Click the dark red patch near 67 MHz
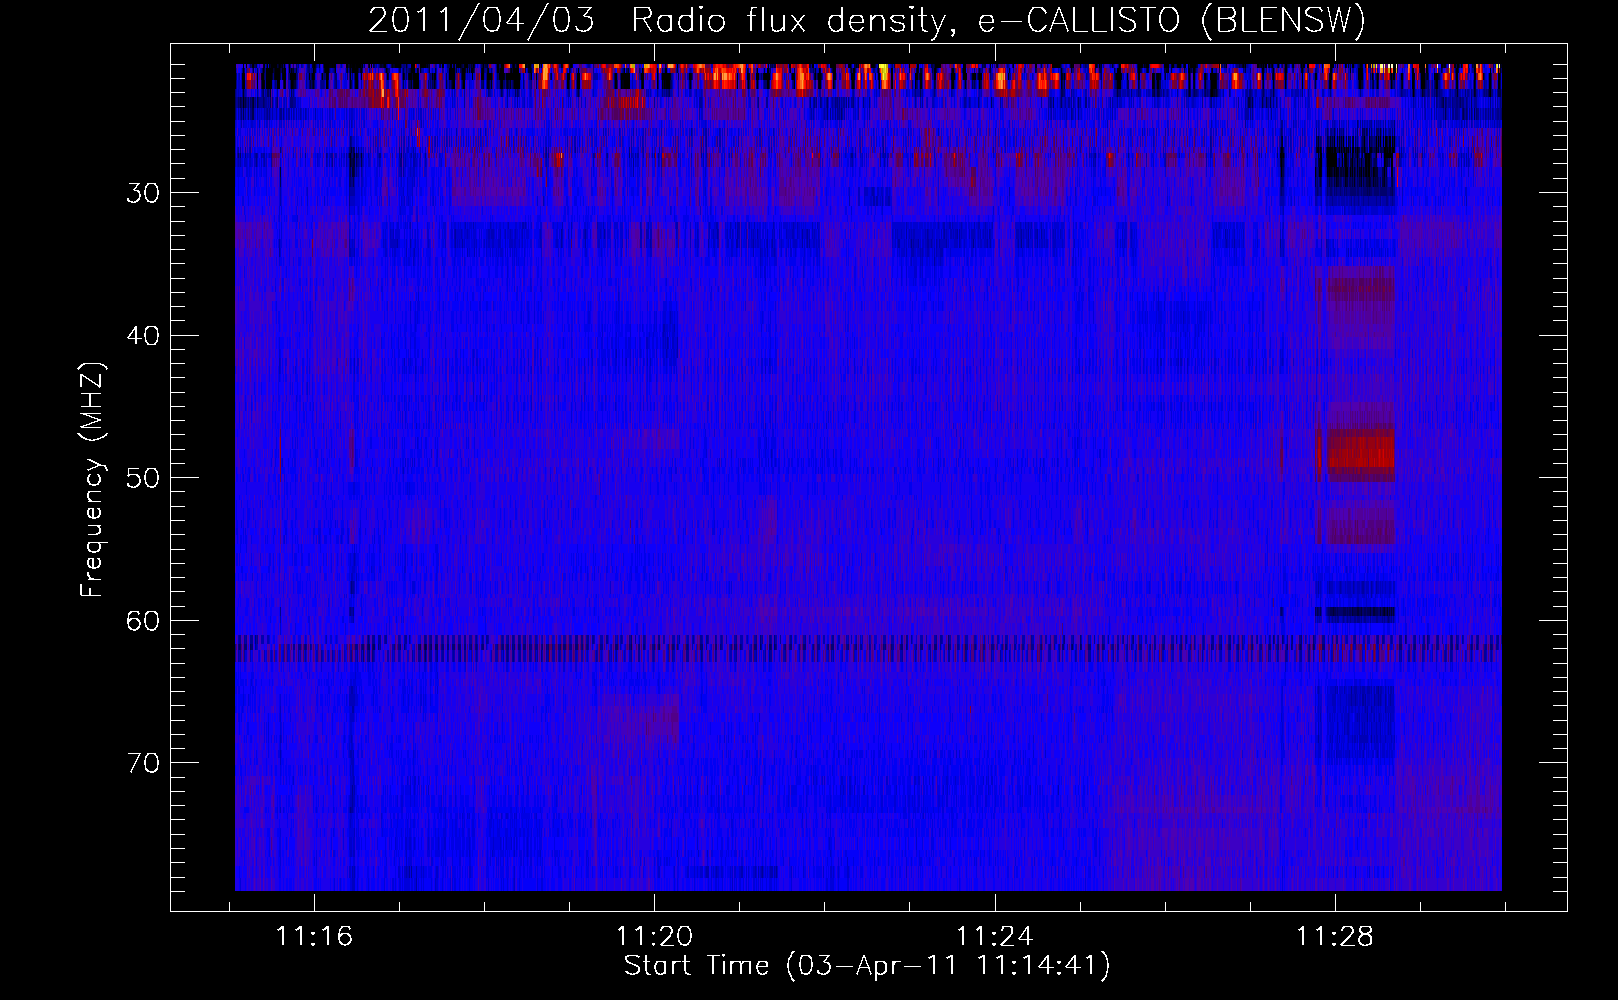Image resolution: width=1618 pixels, height=1000 pixels. [640, 721]
